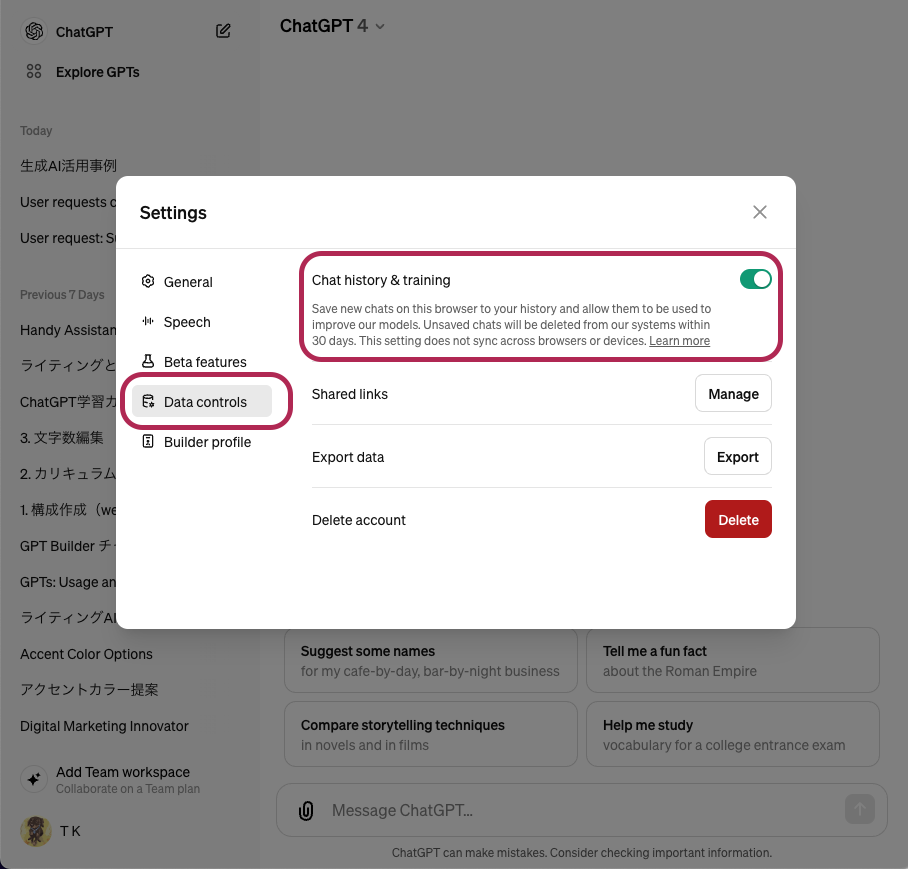Open Explore GPTs in the sidebar

pos(97,72)
